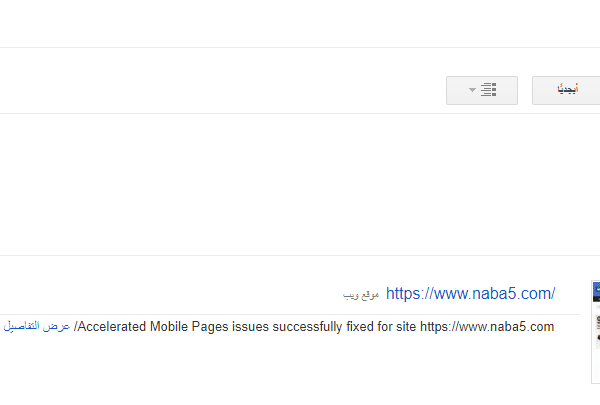Open the https://www.naba5.com/ heading link

(x=470, y=294)
